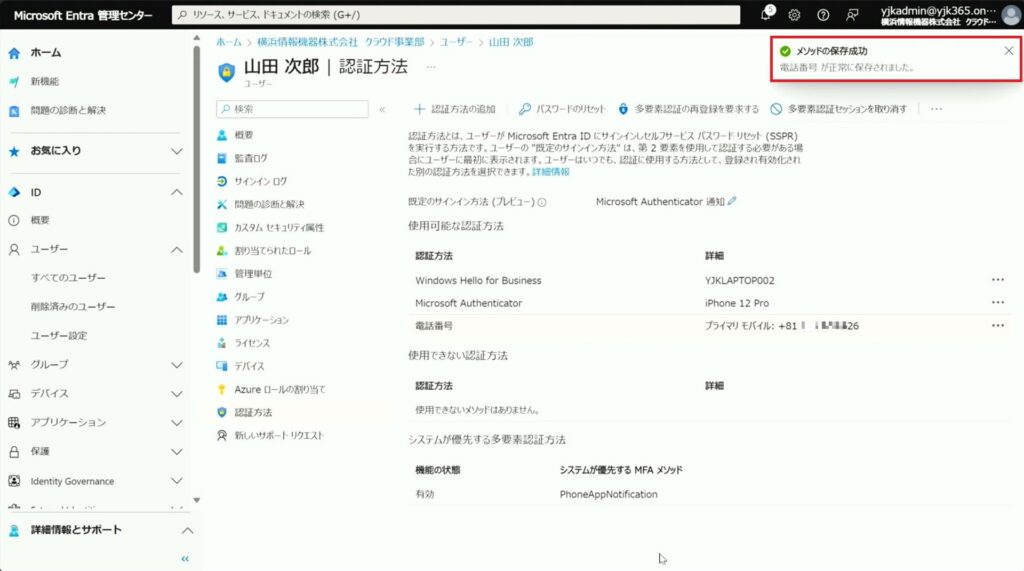Open 概要 in user menu
This screenshot has width=1024, height=571.
pos(244,135)
